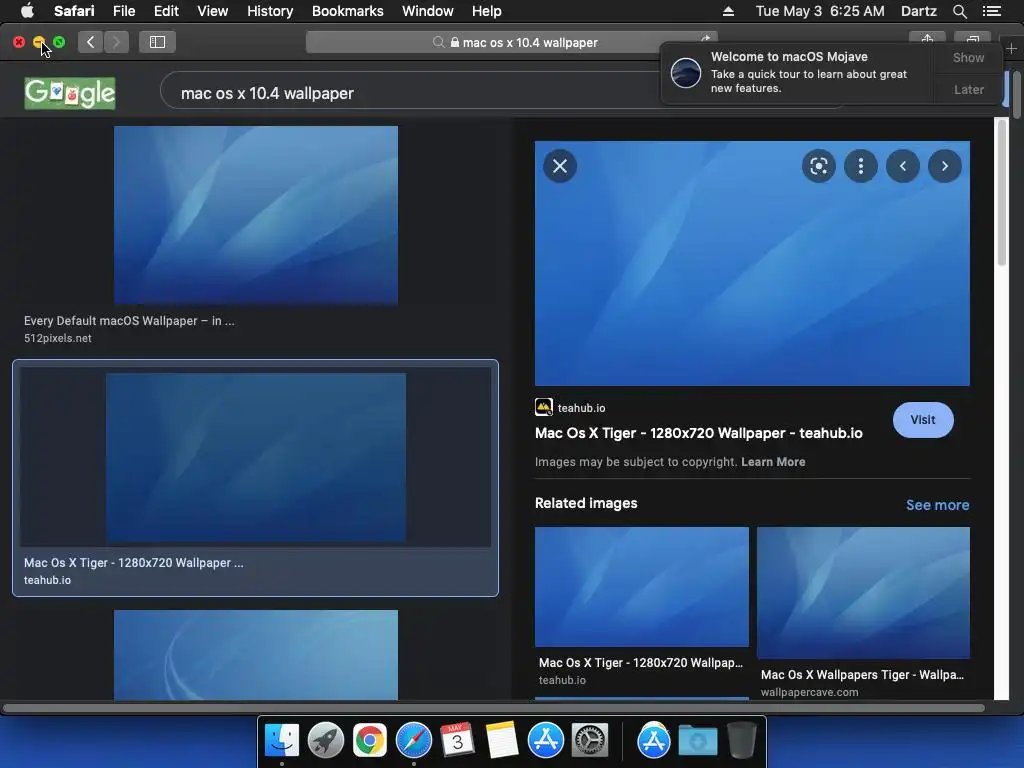
Task: Click the Learn More copyright link
Action: click(x=773, y=462)
